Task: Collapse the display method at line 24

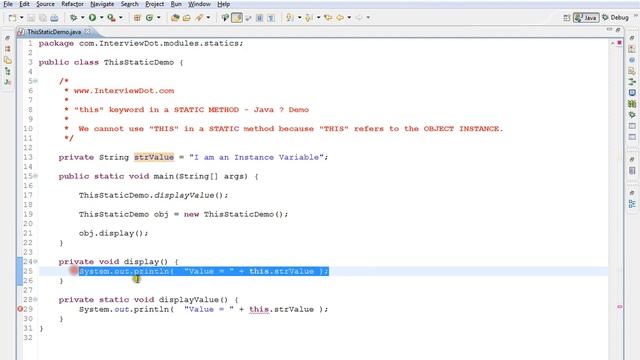Action: [36, 261]
